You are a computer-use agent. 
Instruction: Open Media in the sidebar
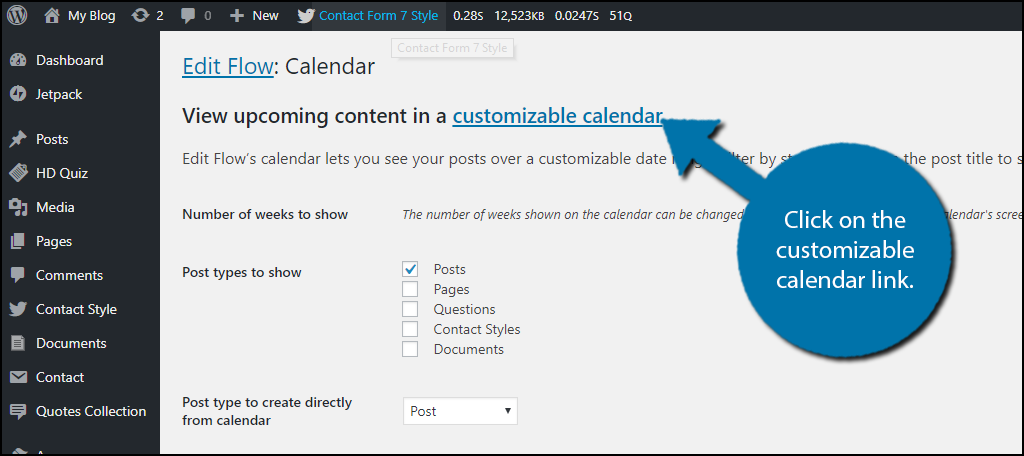[56, 207]
